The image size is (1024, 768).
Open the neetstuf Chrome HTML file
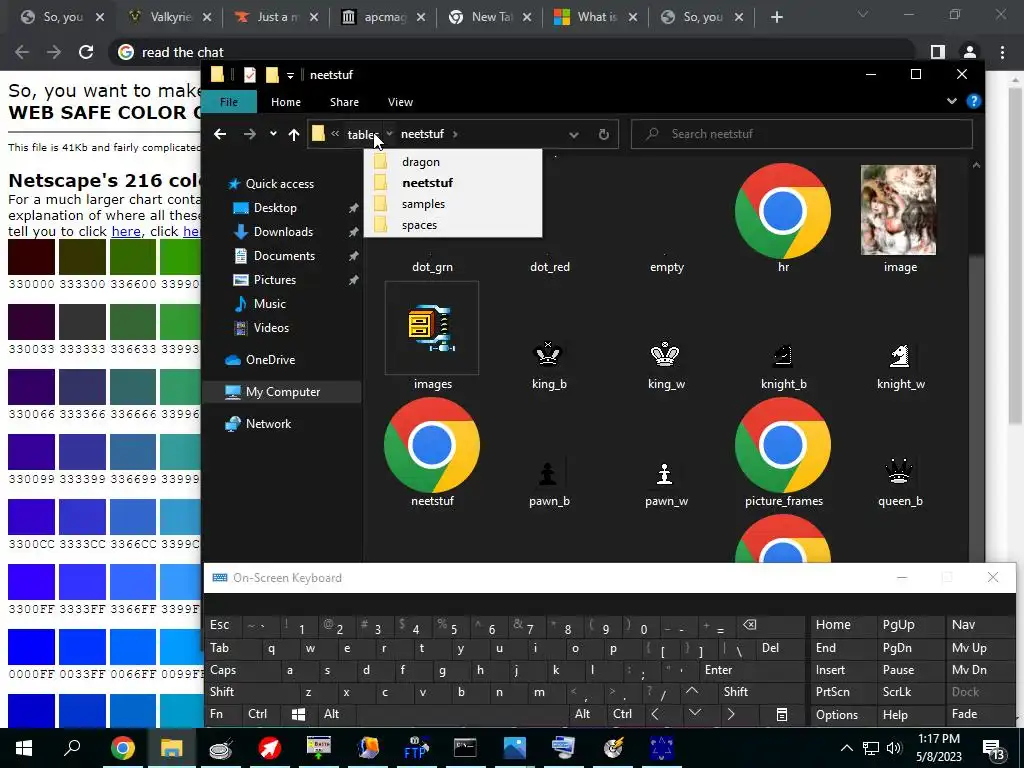(432, 445)
